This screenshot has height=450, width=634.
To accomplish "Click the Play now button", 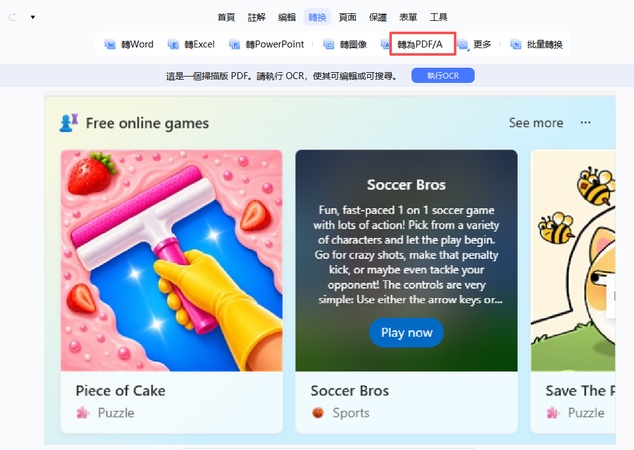I will 406,332.
